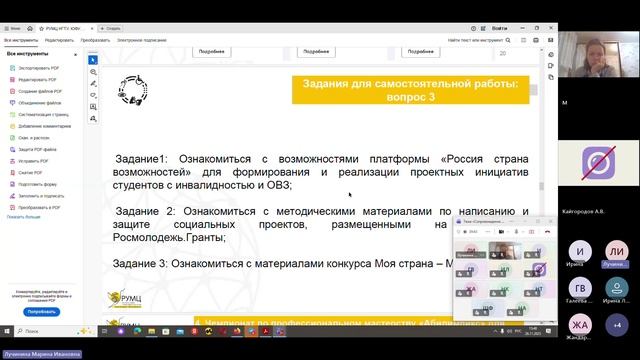Click the presenter webcam video tile
This screenshot has width=640, height=360.
[599, 54]
